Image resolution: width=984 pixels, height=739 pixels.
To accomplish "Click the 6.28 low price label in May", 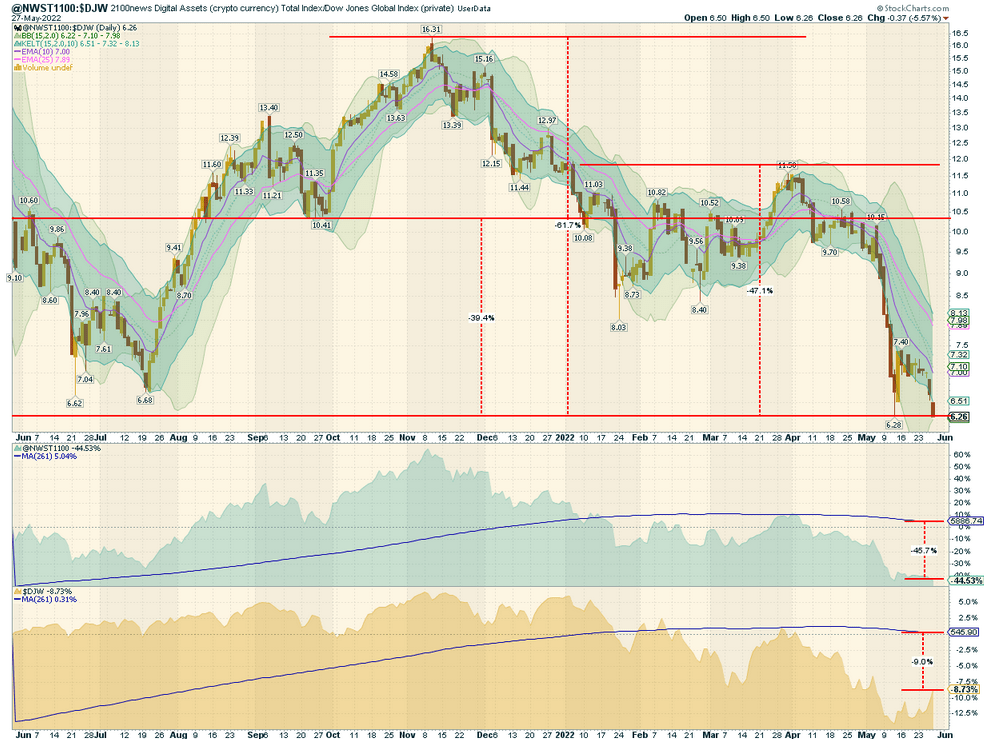I will tap(894, 425).
